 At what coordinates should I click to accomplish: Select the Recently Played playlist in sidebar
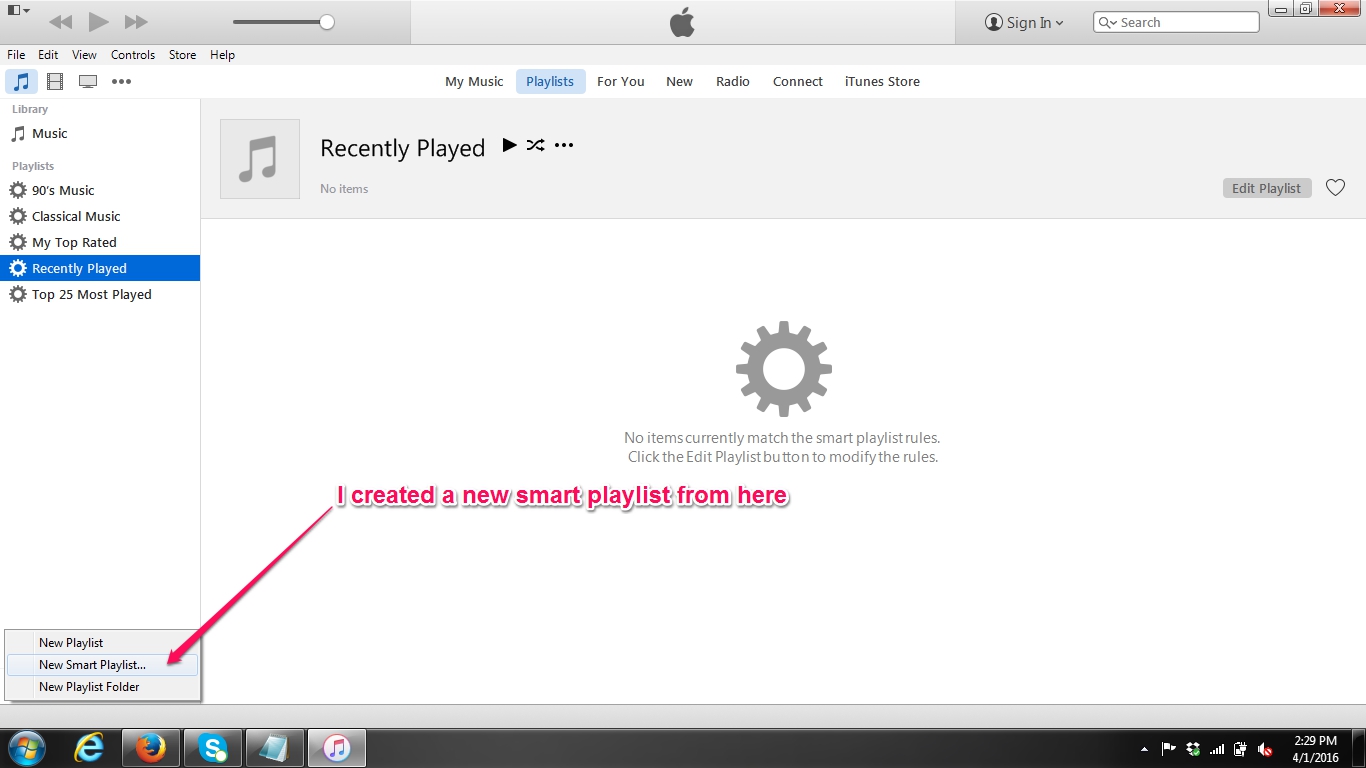(100, 268)
